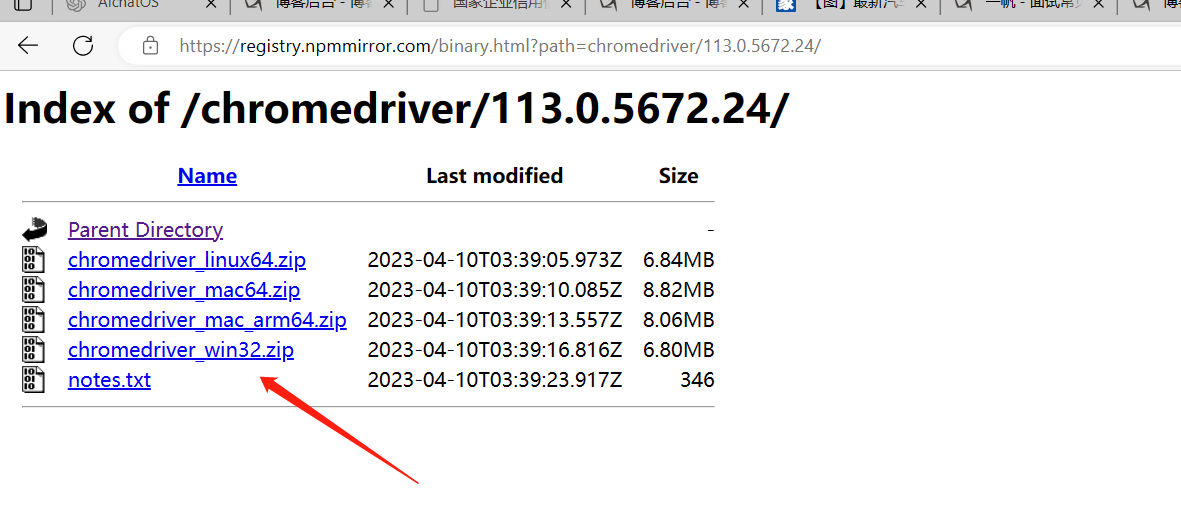Click the file icon beside chromedriver_mac_arm64.zip

tap(34, 320)
